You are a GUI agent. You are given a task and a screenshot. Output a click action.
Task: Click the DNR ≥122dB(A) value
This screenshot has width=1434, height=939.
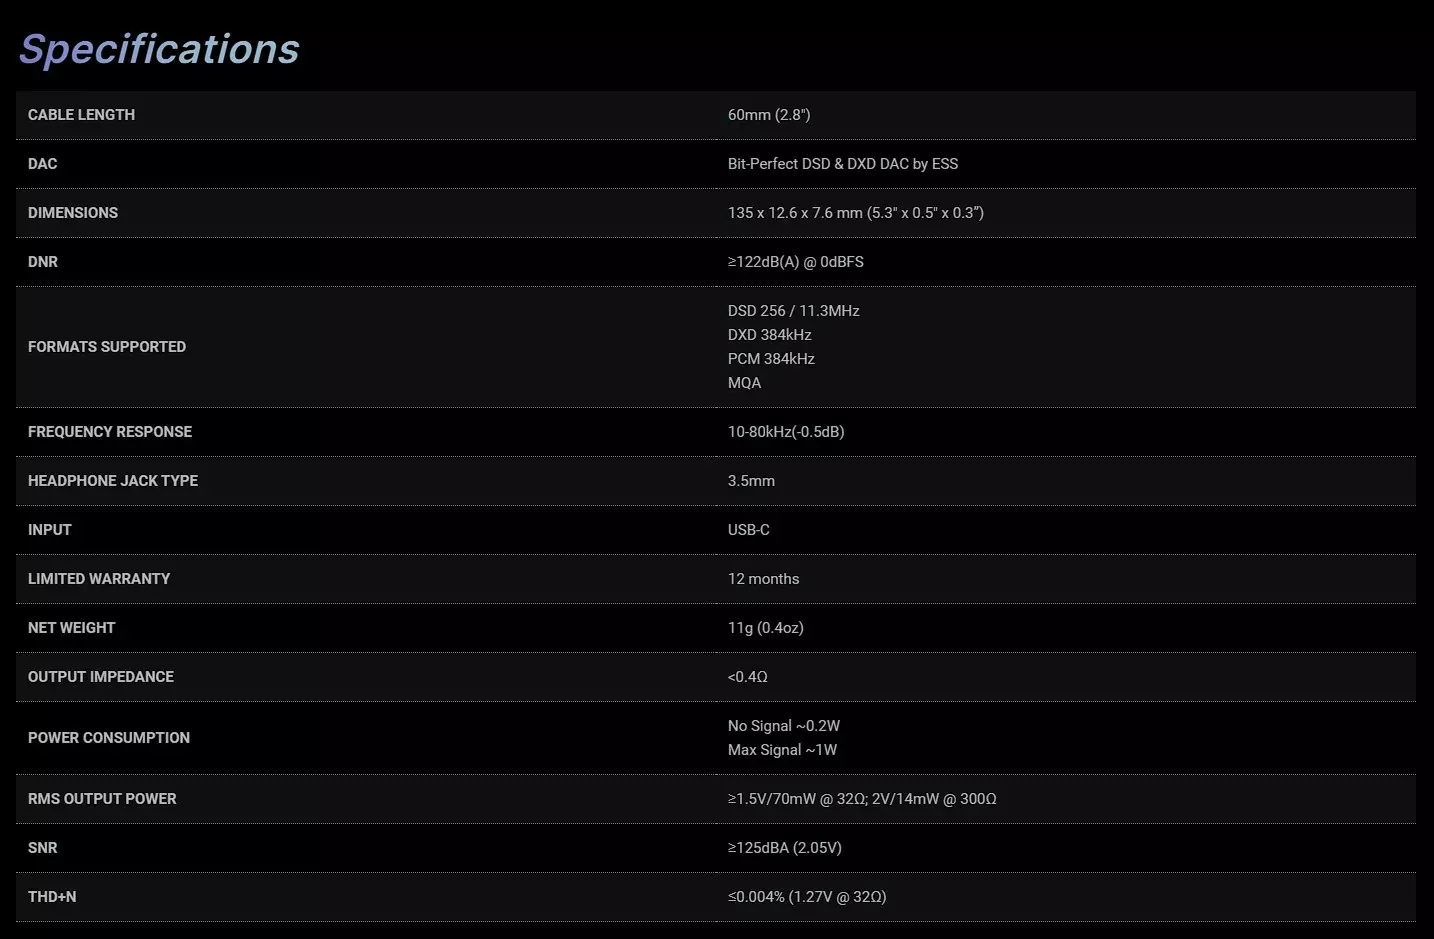coord(796,262)
